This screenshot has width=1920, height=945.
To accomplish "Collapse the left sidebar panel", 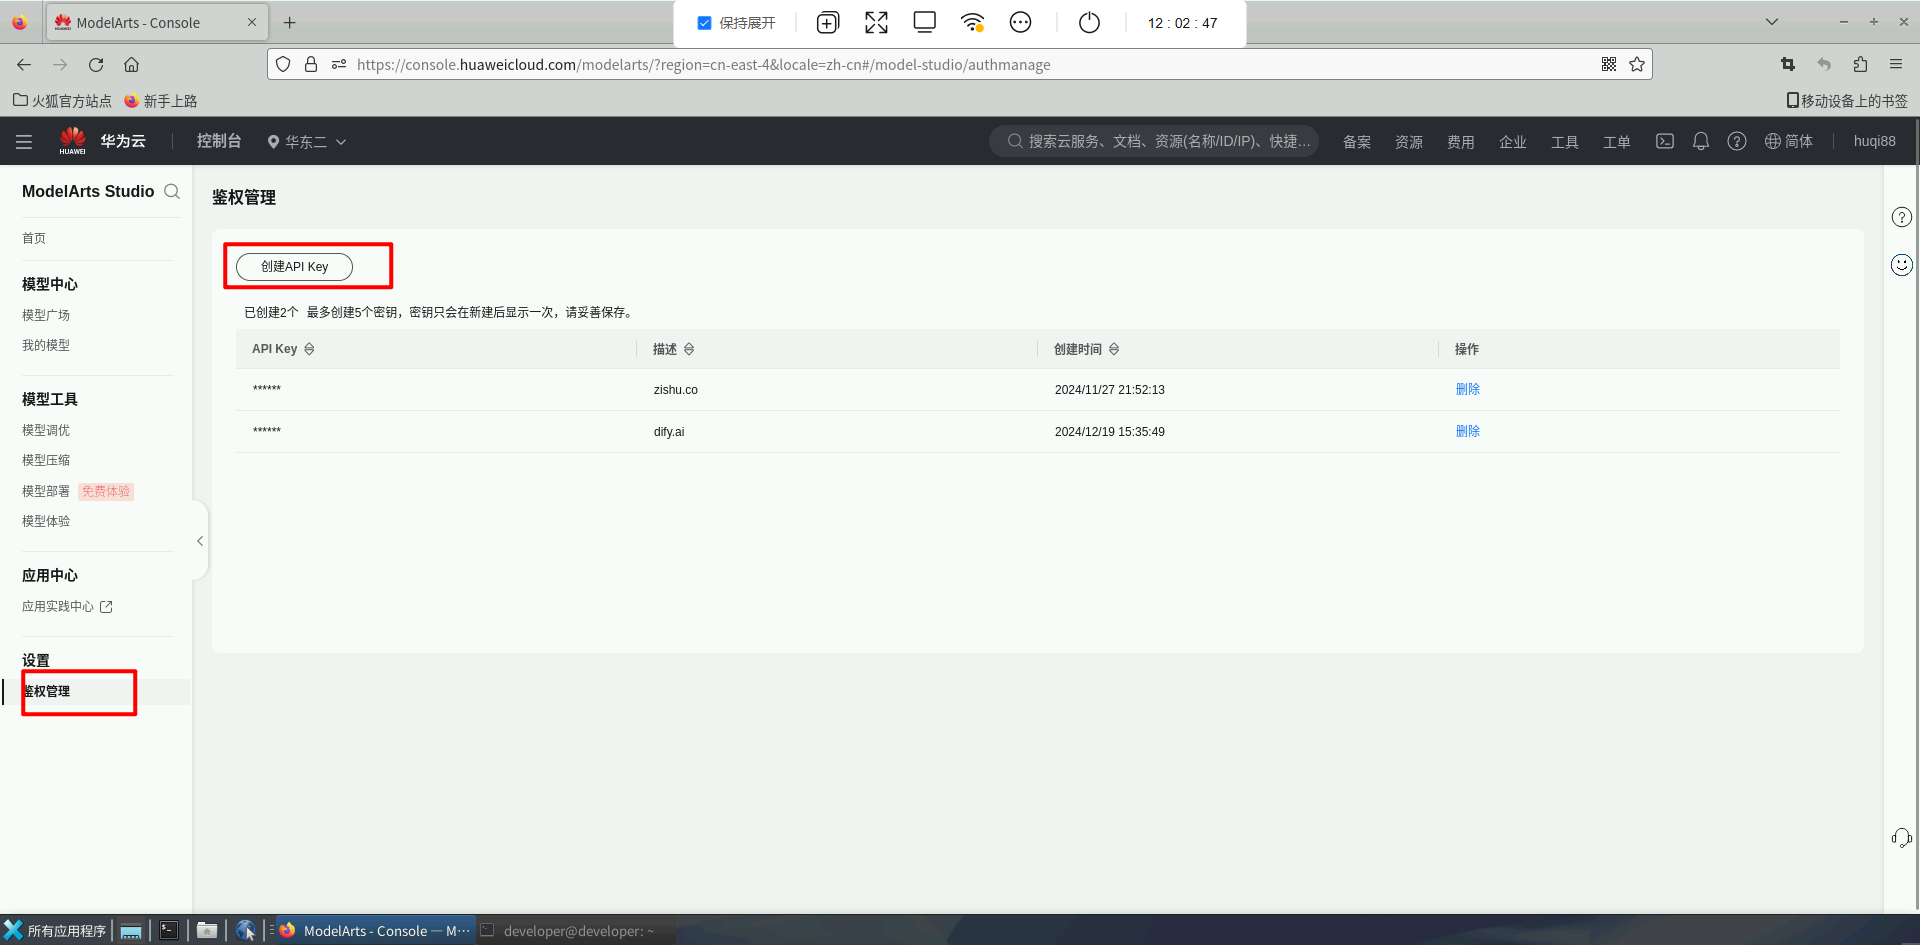I will point(200,541).
